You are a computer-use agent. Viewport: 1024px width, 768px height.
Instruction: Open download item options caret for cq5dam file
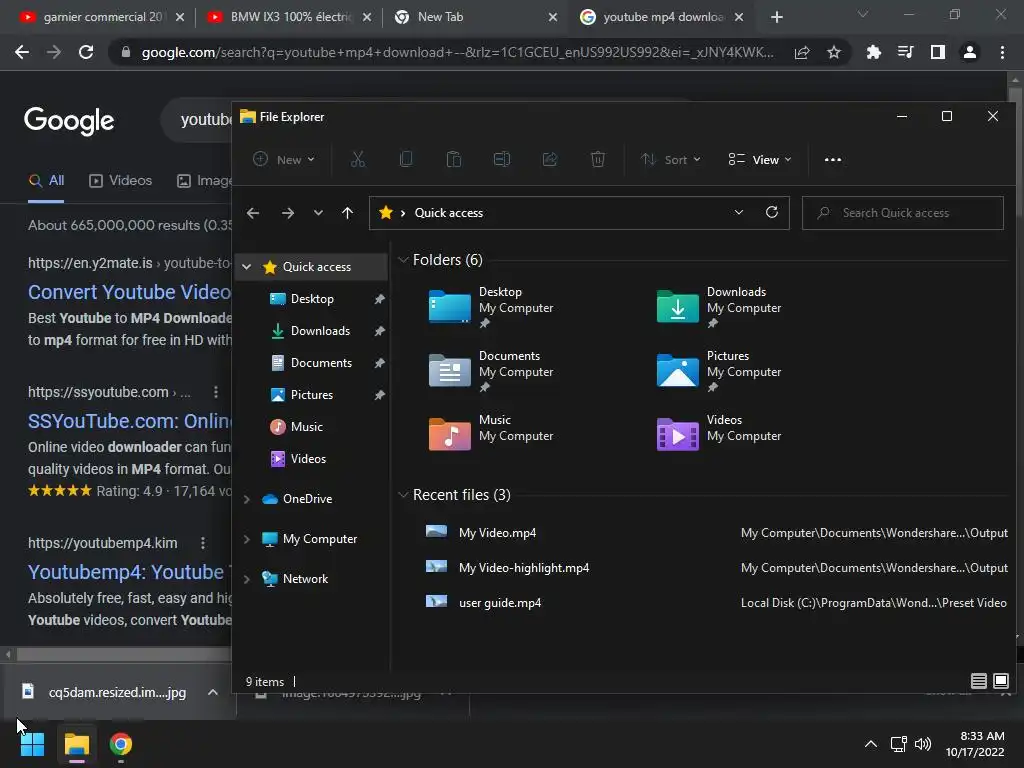(213, 692)
